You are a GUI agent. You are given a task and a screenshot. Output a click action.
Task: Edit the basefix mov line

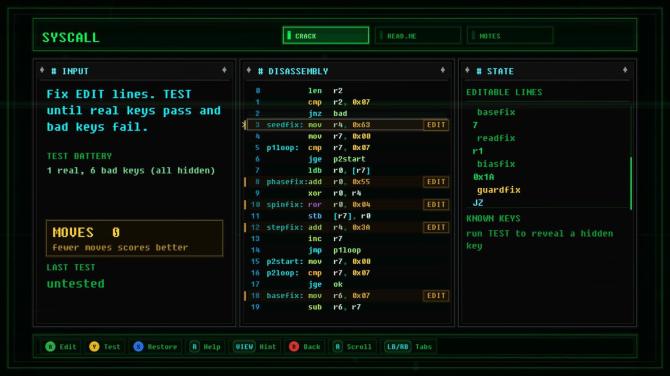[436, 296]
